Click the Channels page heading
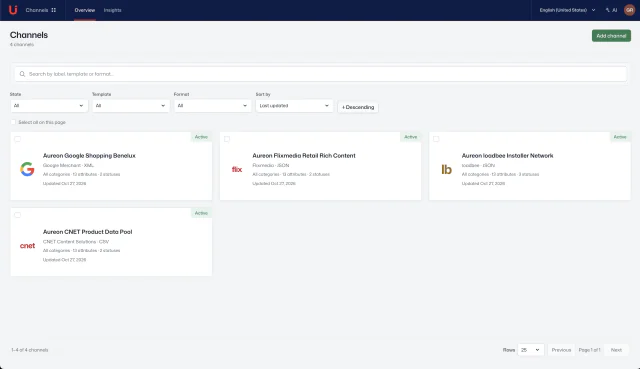 29,35
